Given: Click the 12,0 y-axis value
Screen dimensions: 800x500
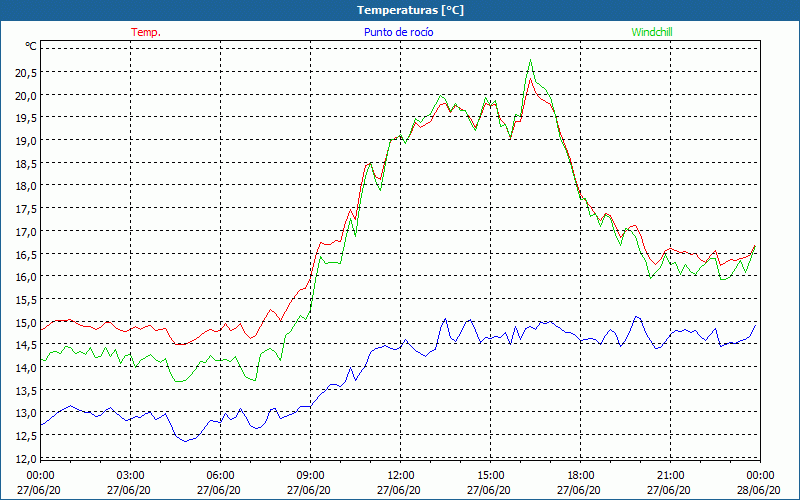Looking at the screenshot, I should pos(26,459).
